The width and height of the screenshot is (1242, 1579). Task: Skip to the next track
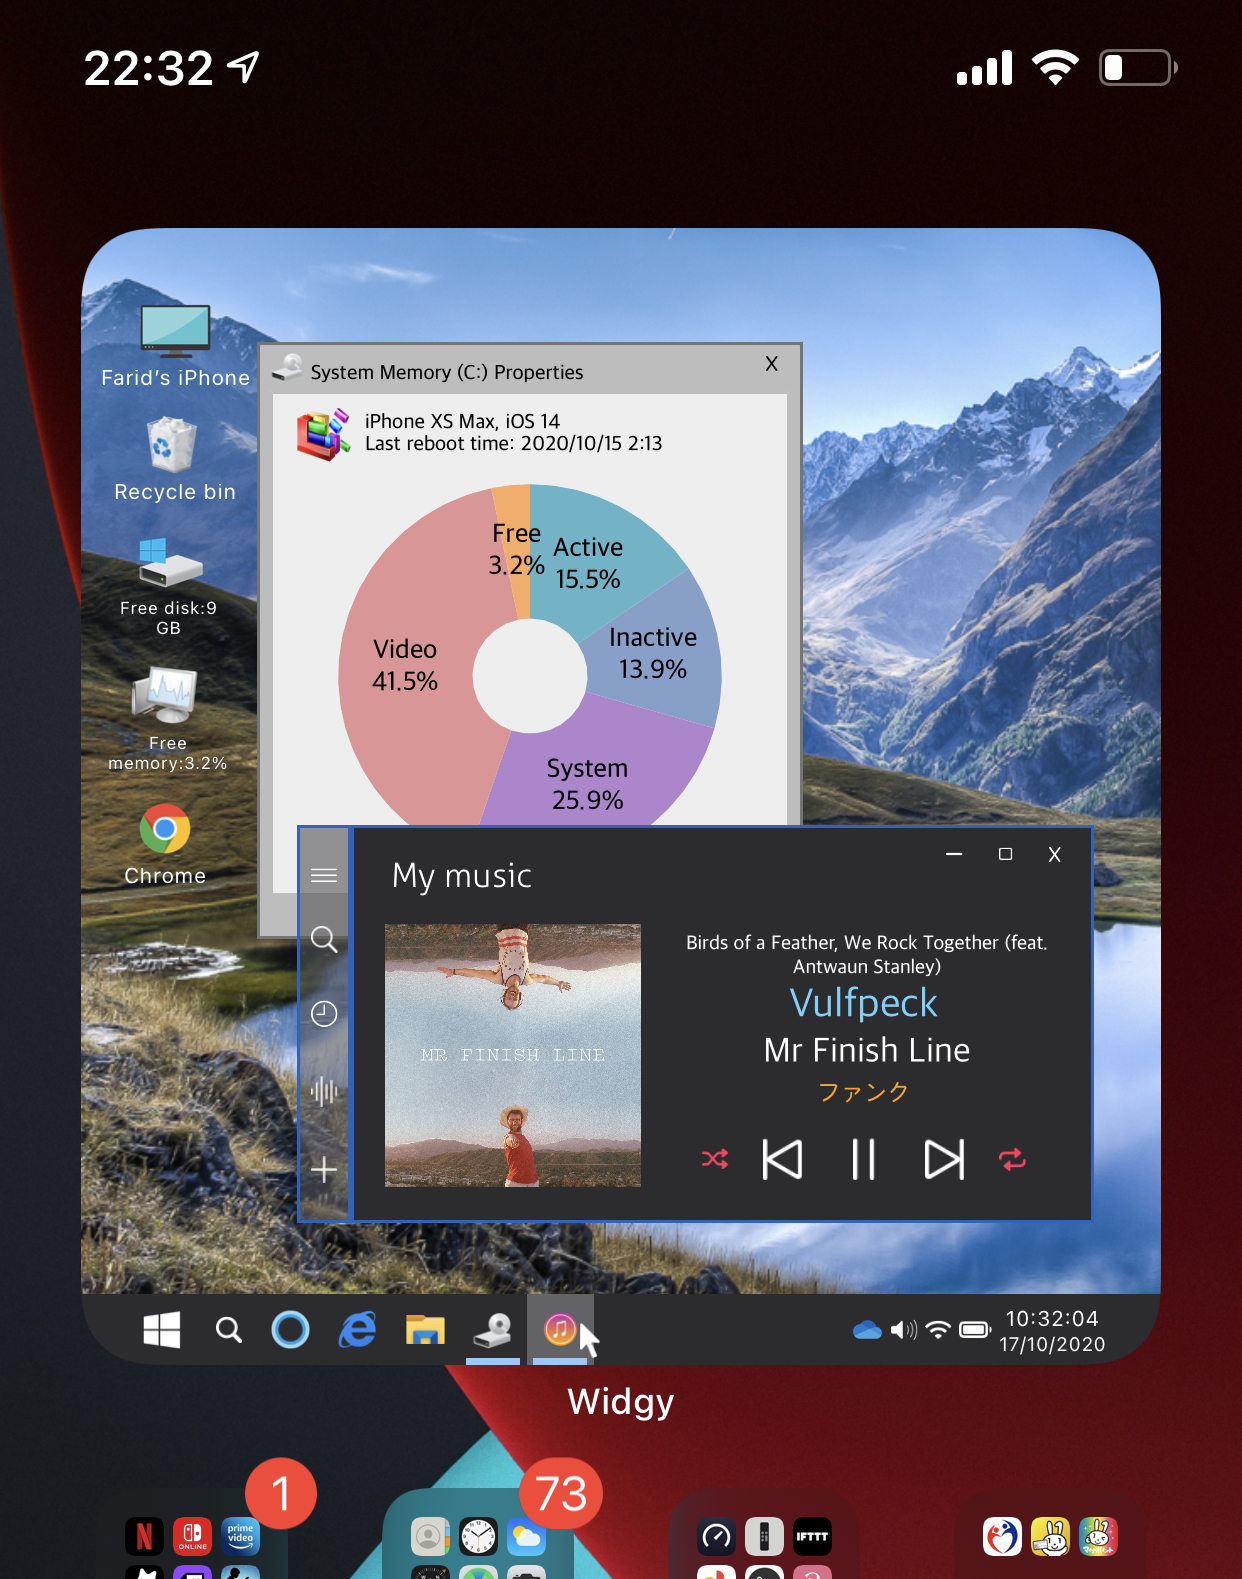[x=944, y=1160]
